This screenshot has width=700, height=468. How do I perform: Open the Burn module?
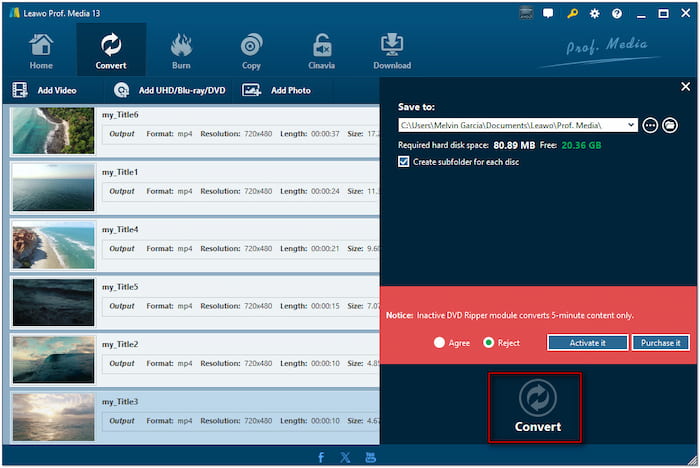click(181, 51)
